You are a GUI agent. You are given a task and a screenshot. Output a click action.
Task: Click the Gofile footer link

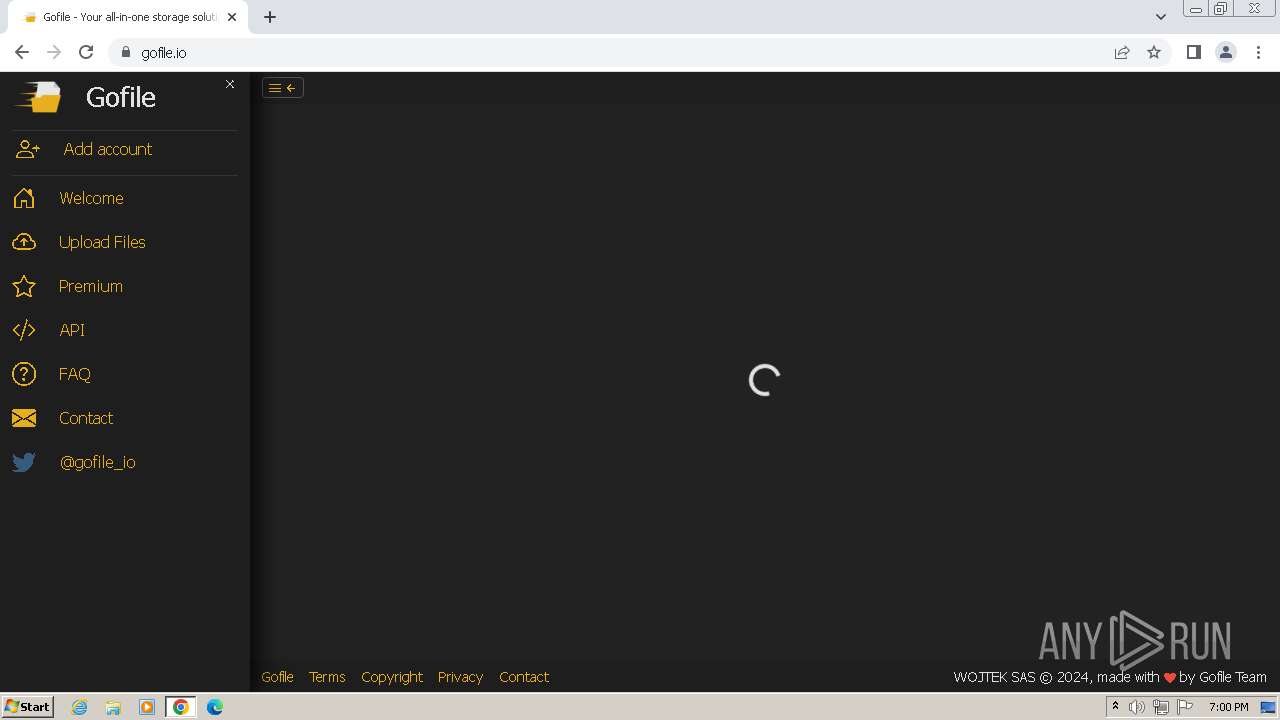click(277, 677)
